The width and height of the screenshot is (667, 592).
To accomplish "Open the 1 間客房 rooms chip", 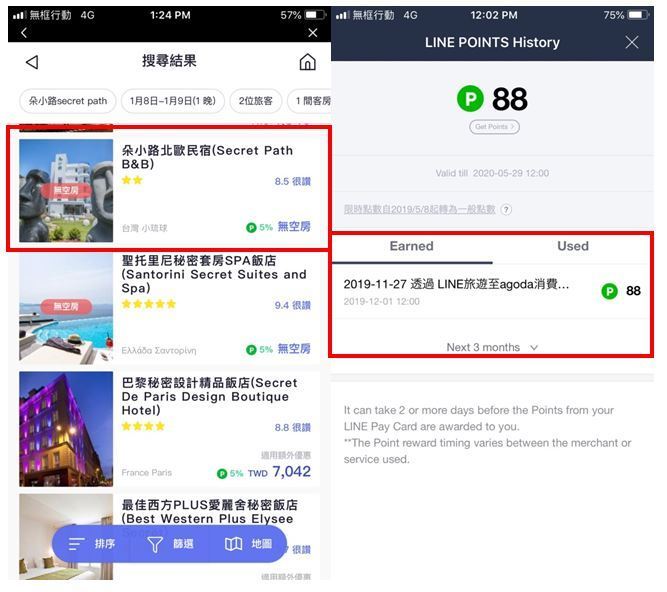I will [310, 101].
